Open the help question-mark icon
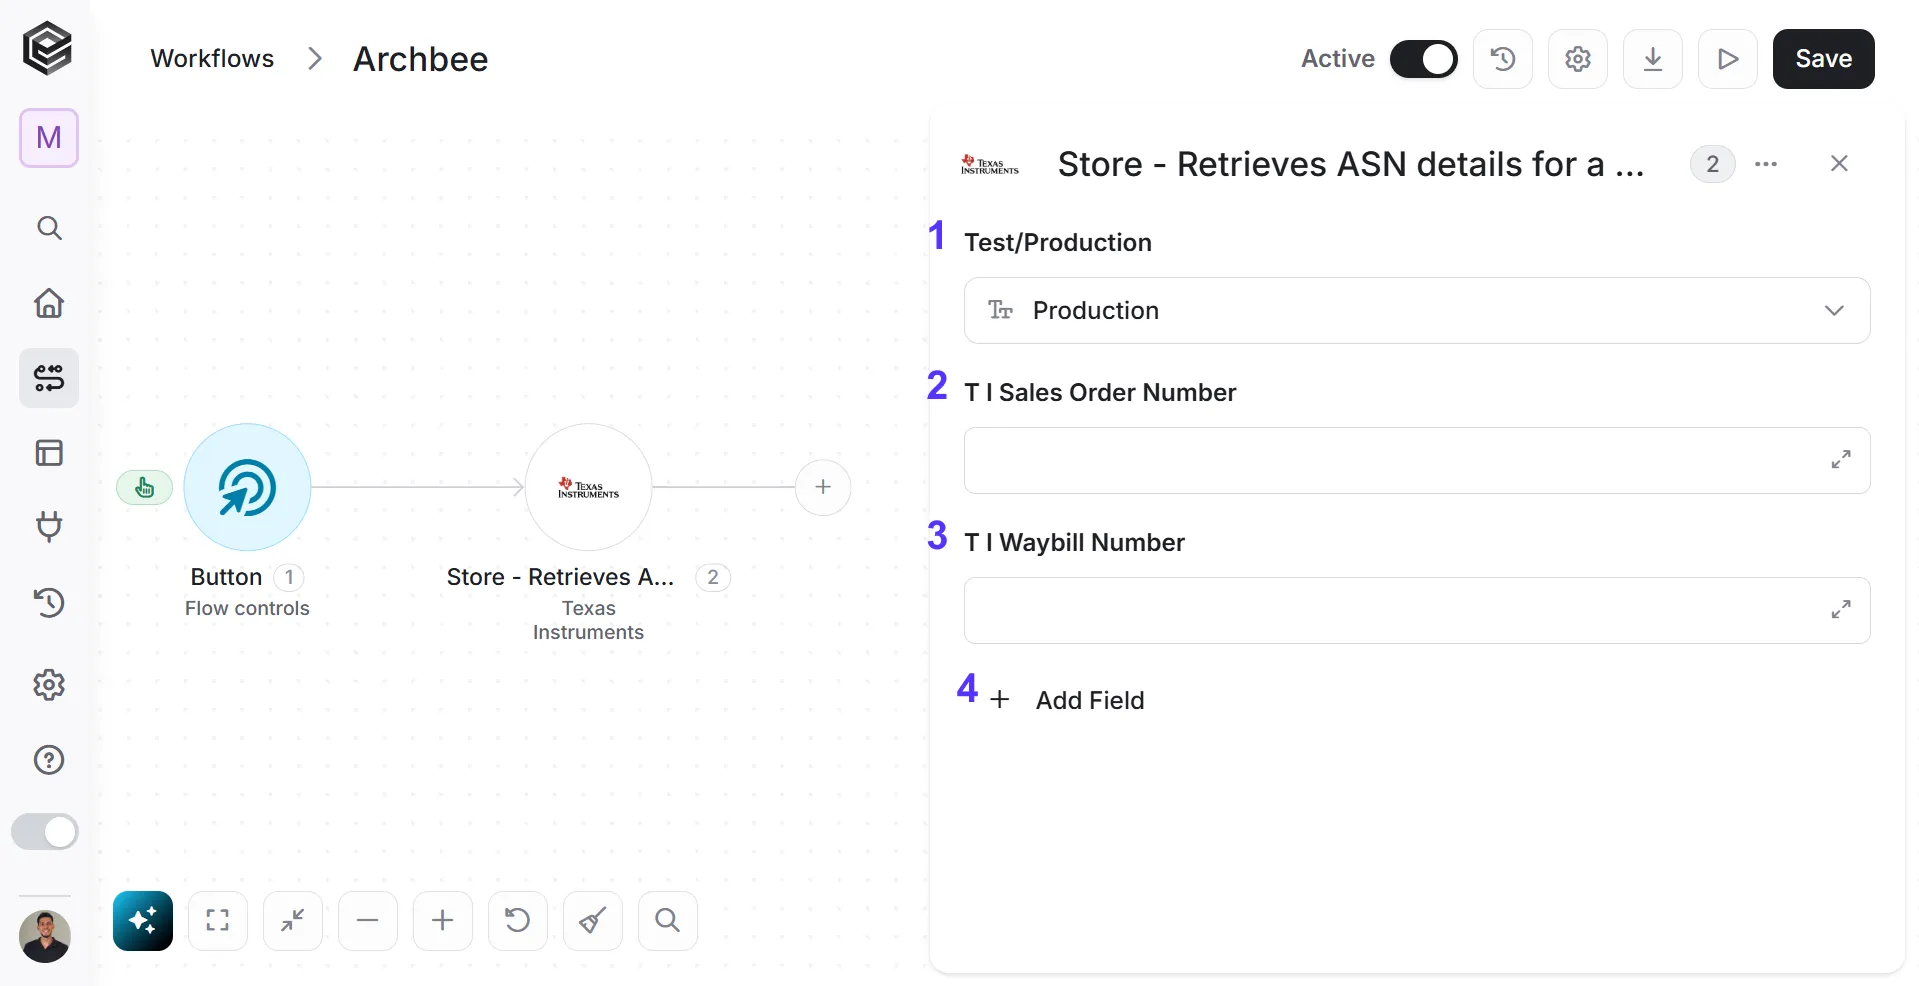 point(49,760)
